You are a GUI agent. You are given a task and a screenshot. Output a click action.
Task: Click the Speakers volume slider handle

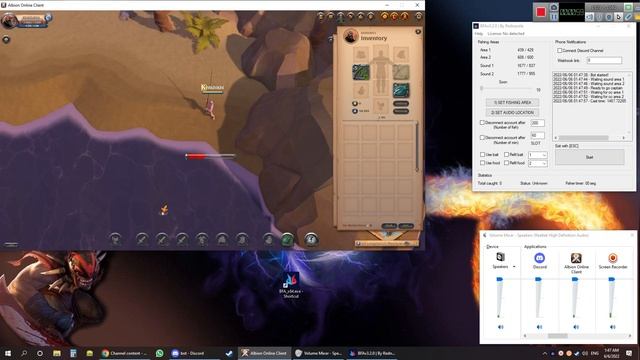click(x=500, y=279)
